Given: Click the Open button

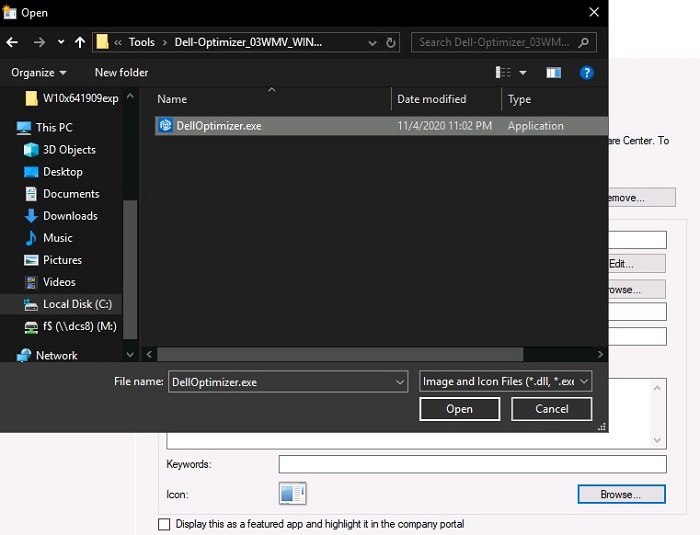Looking at the screenshot, I should pyautogui.click(x=459, y=409).
